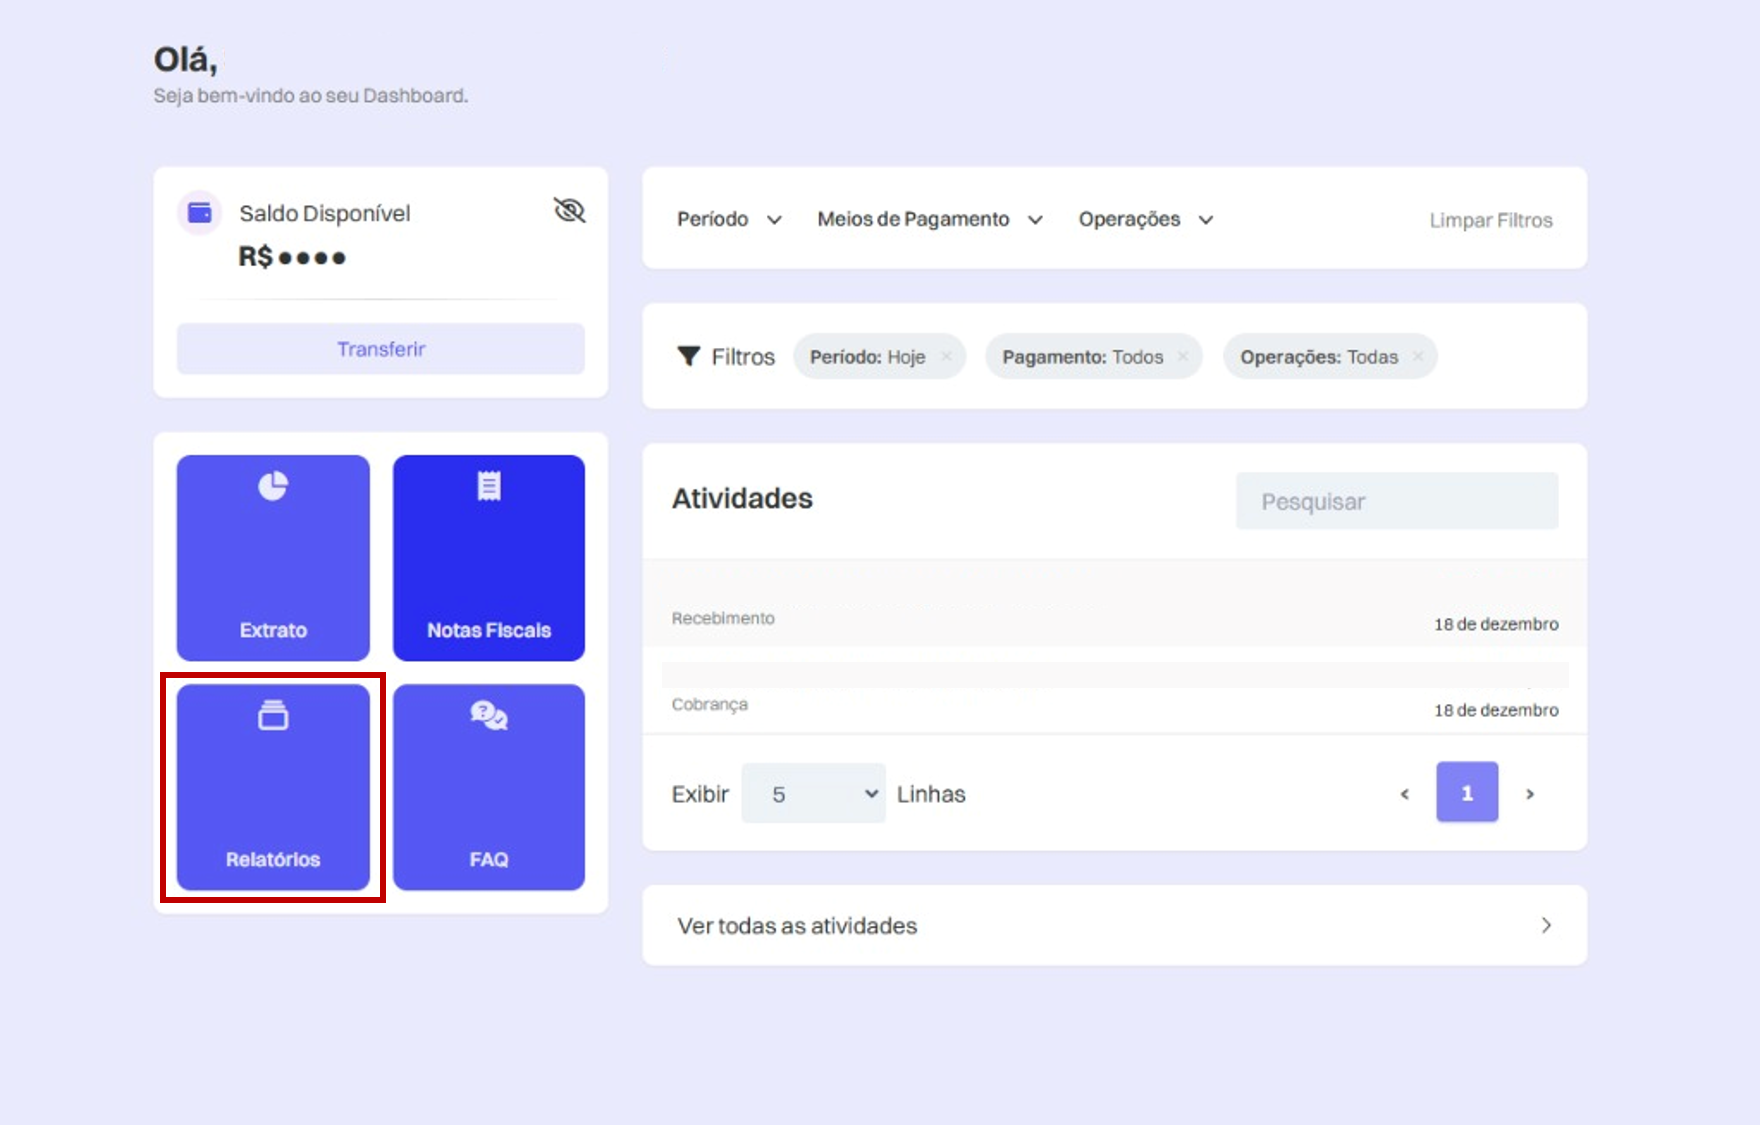Open the Relatórios tile
This screenshot has width=1760, height=1125.
(x=273, y=787)
